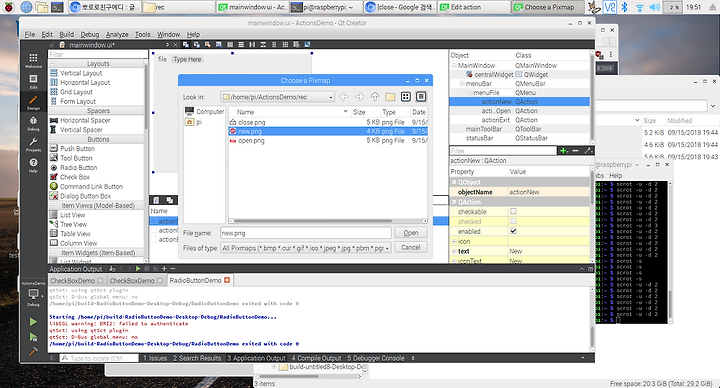
Task: Open 5 Debugger Console pane
Action: [x=376, y=358]
